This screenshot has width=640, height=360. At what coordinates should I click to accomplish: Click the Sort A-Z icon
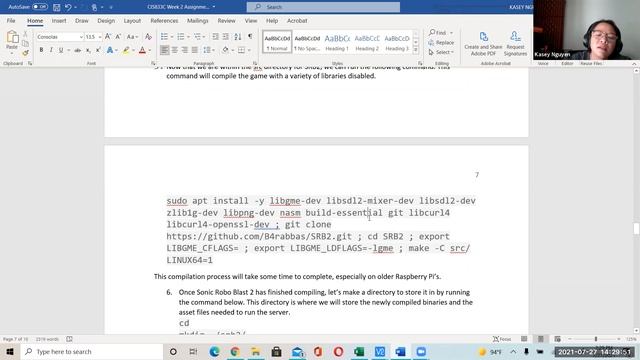pos(238,37)
